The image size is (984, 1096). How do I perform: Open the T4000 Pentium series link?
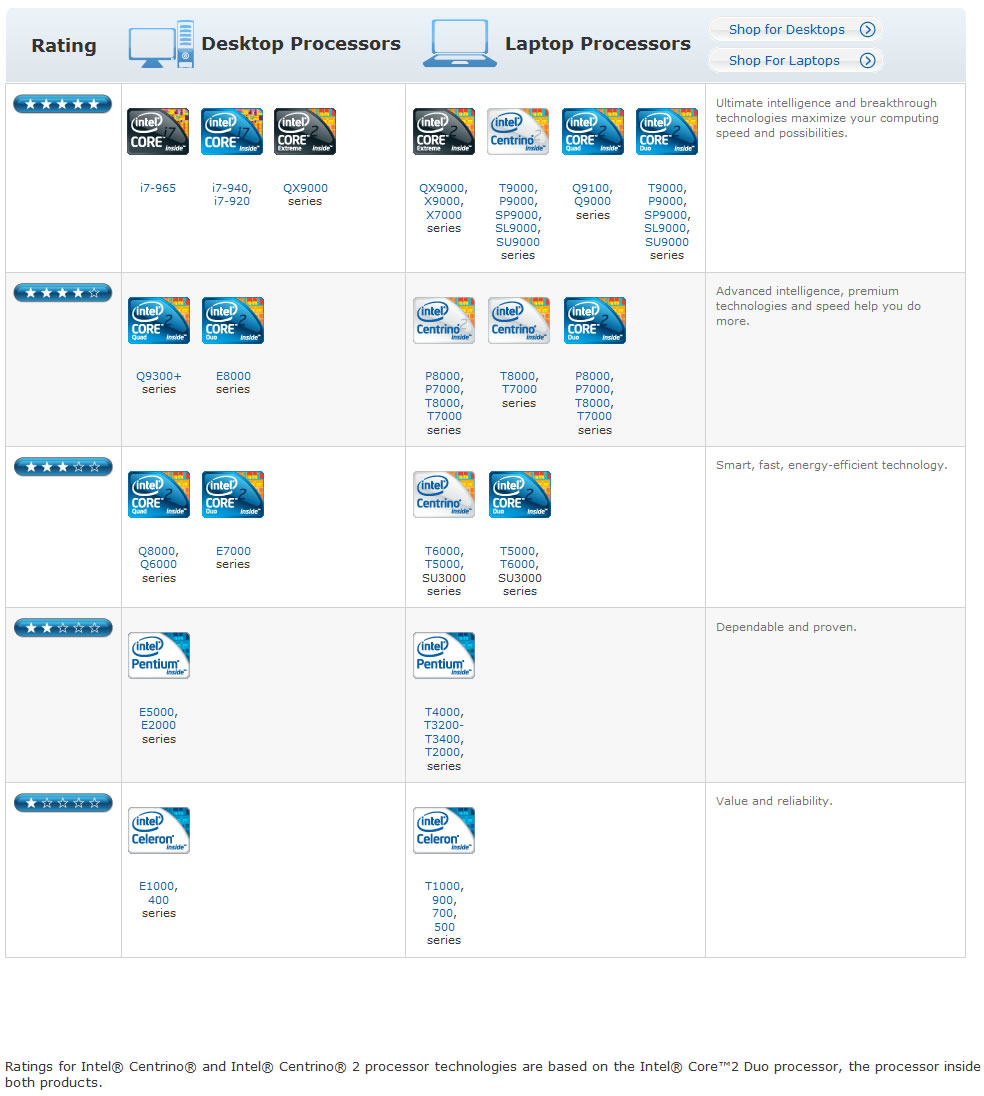(x=444, y=712)
